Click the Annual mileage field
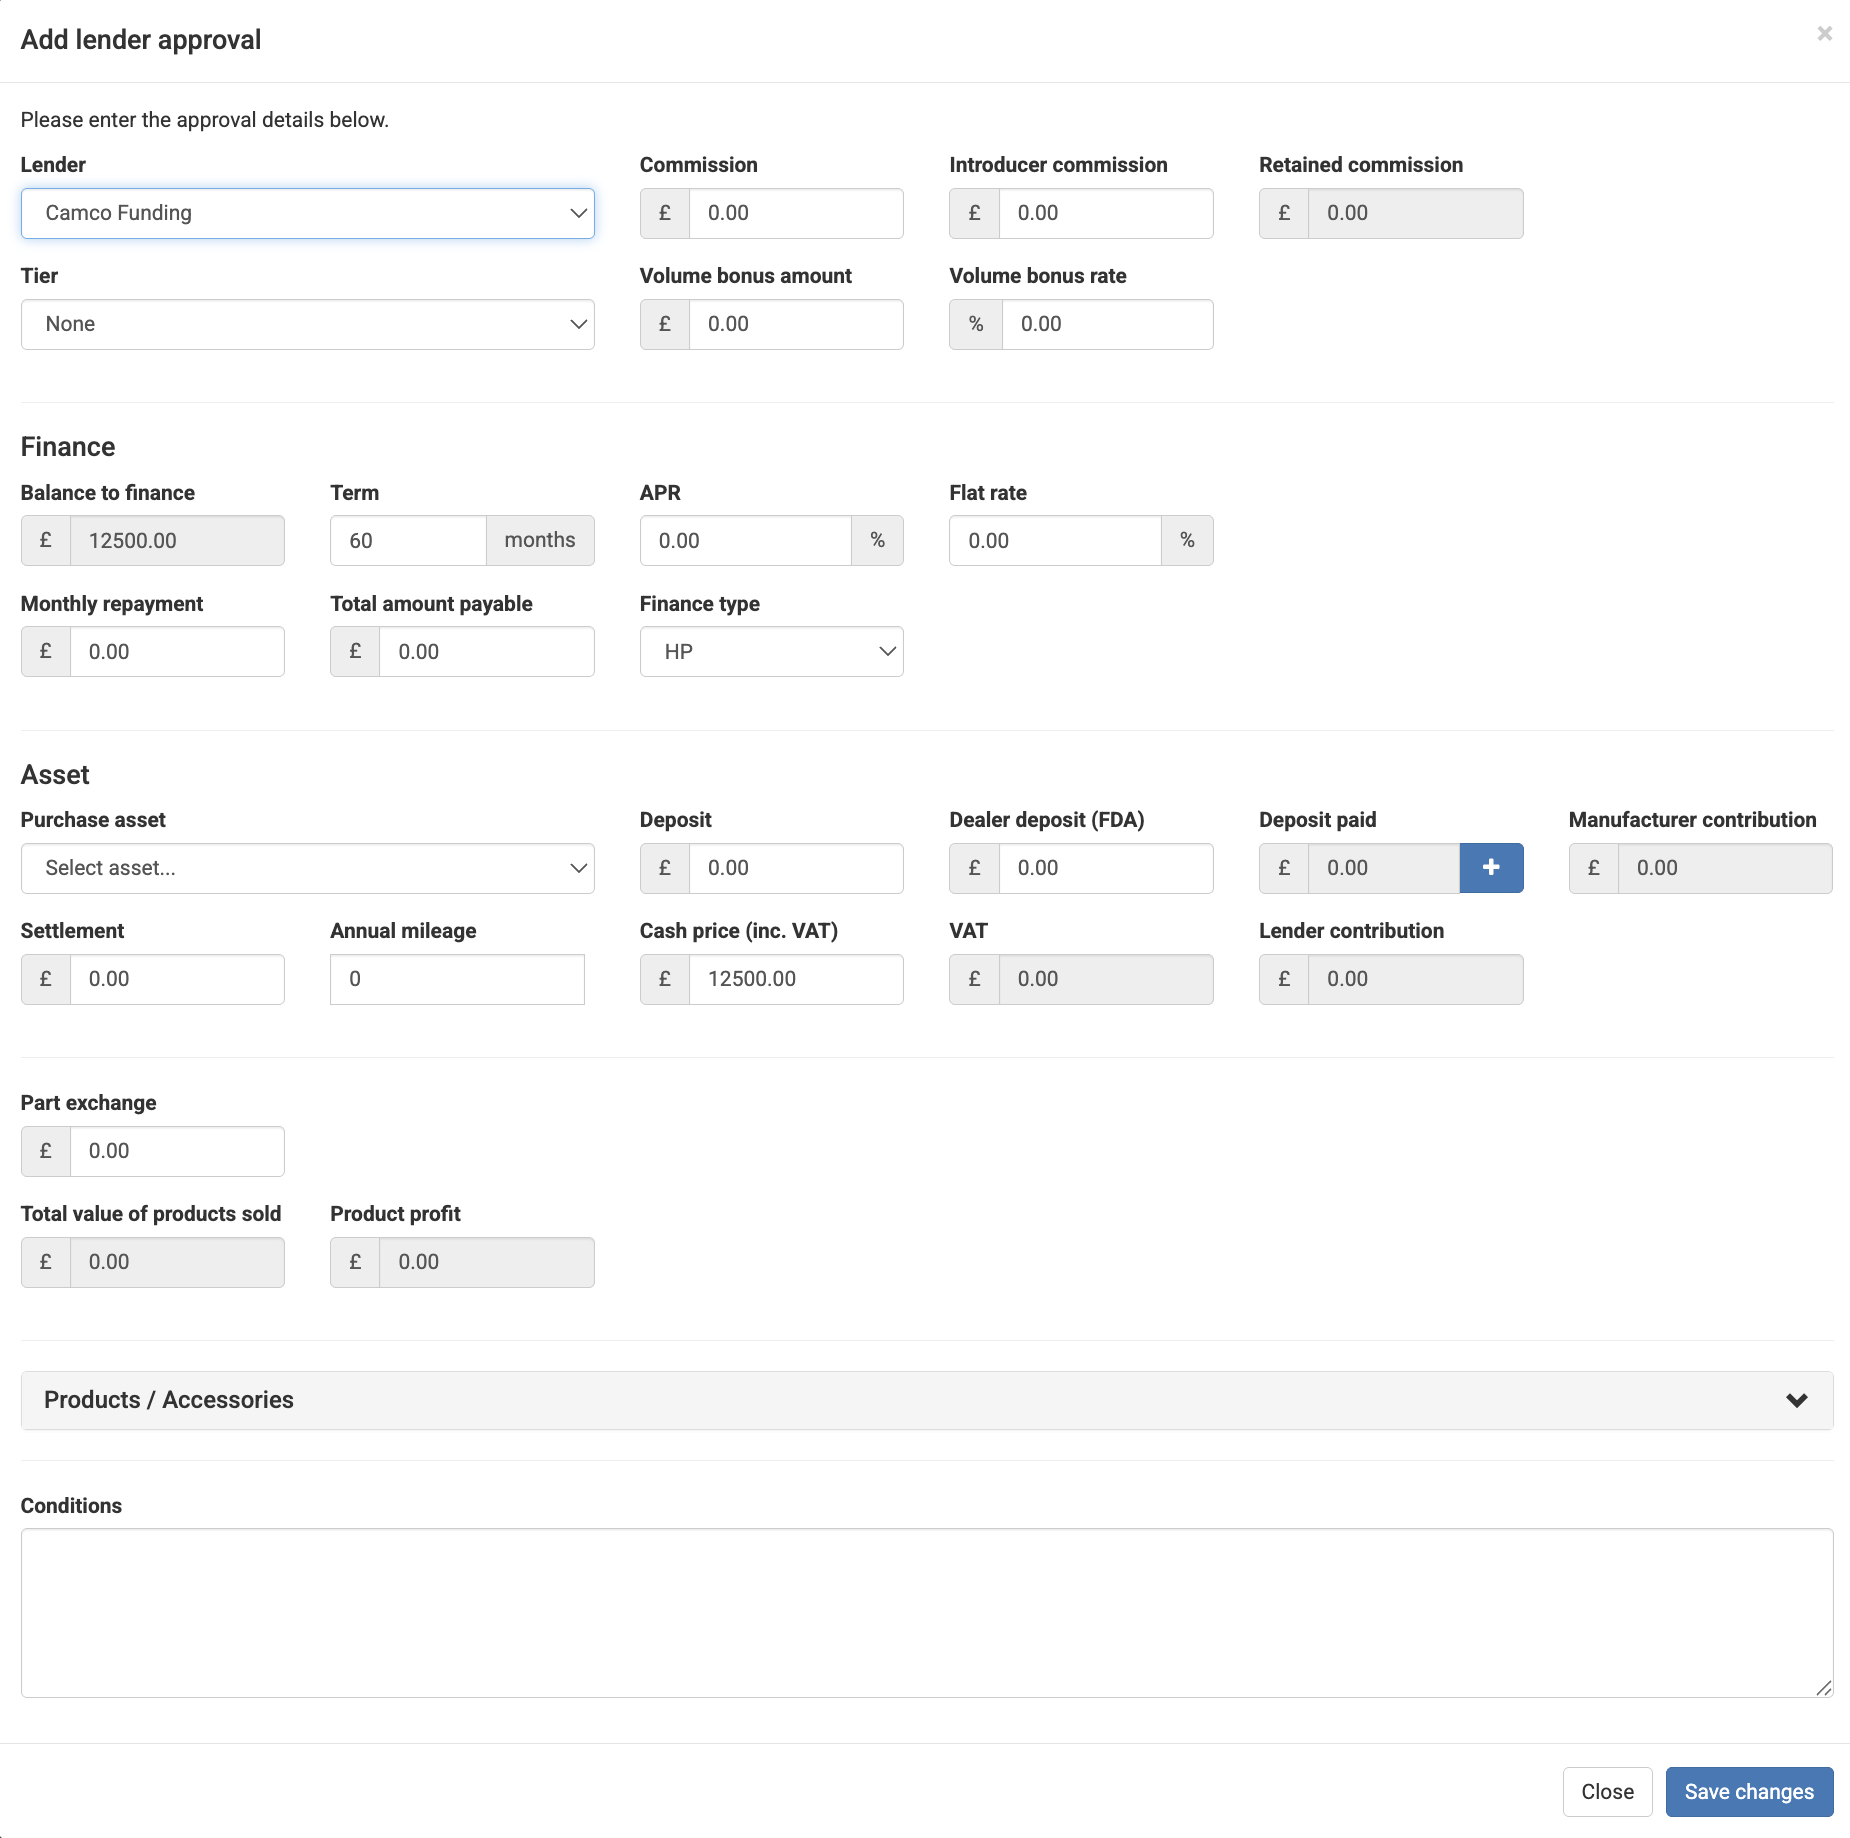Screen dimensions: 1850x1838 [456, 979]
